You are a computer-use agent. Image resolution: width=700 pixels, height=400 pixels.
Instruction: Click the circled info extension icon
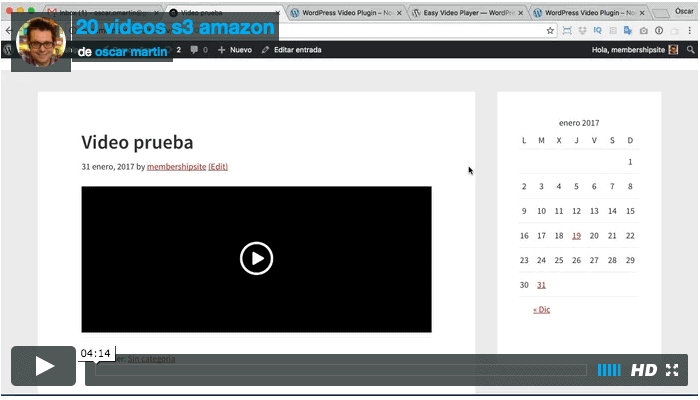click(659, 30)
